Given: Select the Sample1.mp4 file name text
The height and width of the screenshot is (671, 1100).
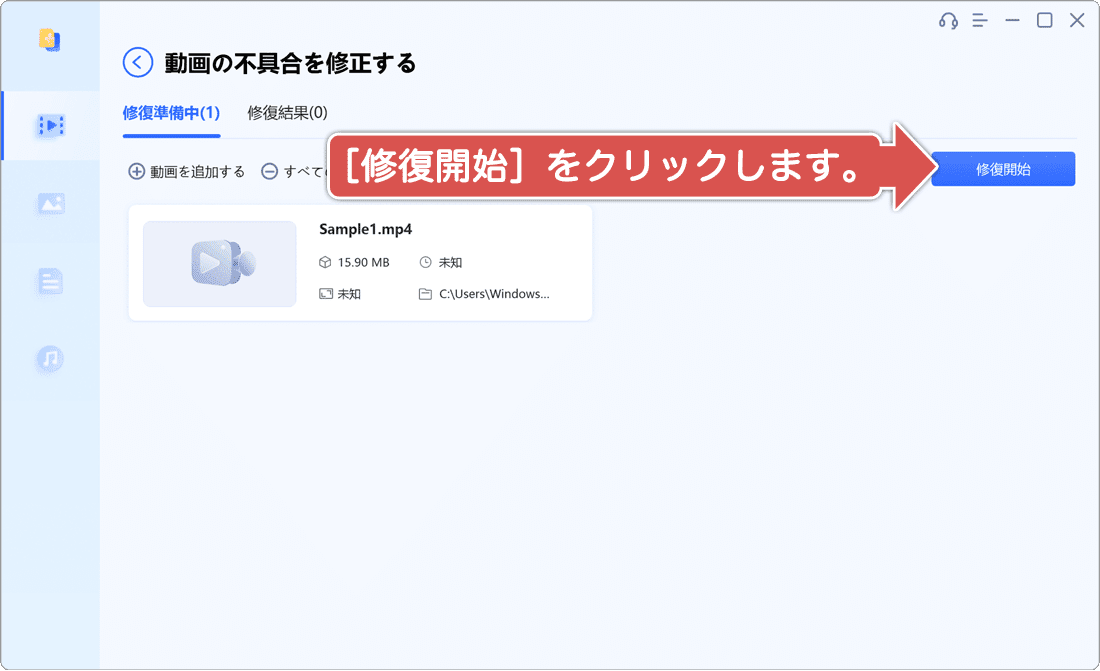Looking at the screenshot, I should tap(365, 229).
